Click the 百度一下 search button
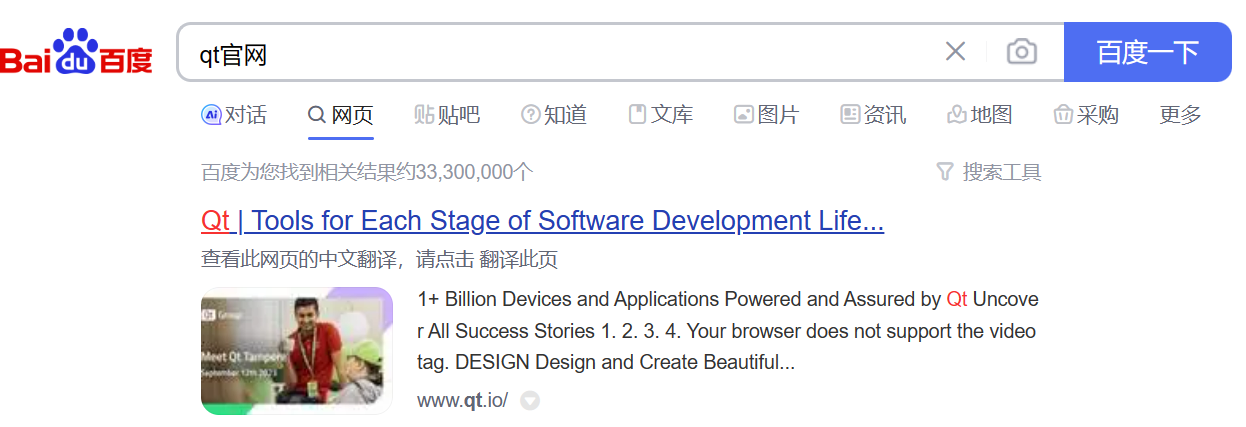This screenshot has height=427, width=1246. coord(1147,52)
